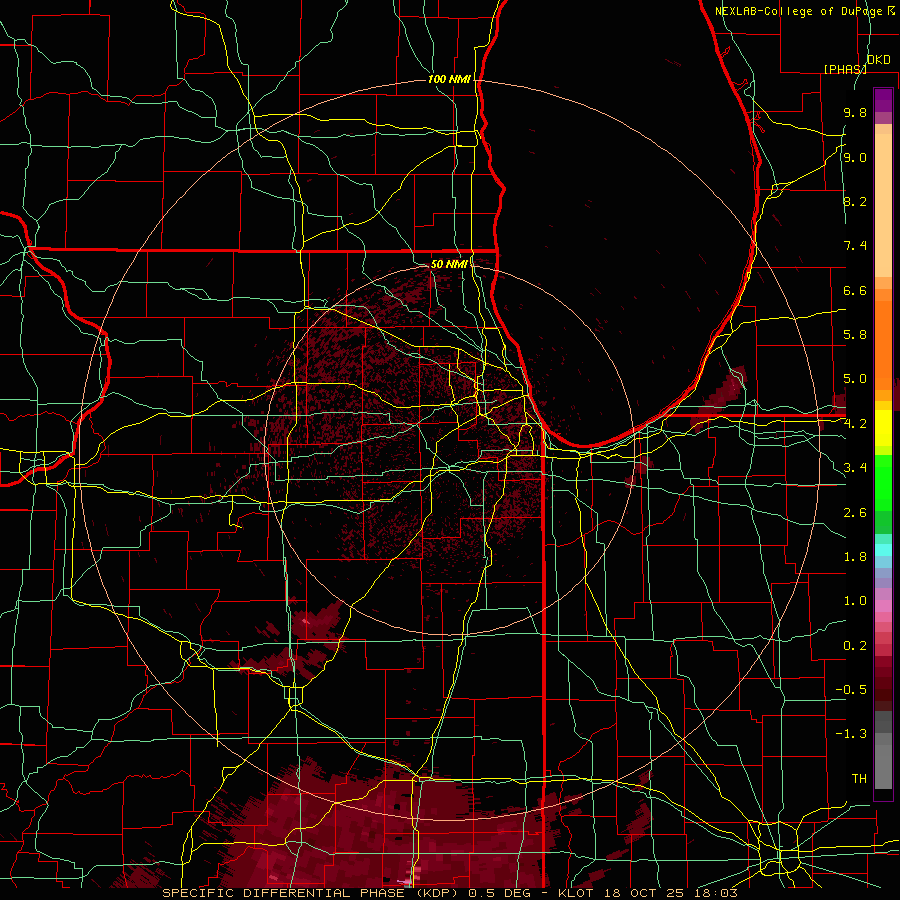This screenshot has width=900, height=900.
Task: Click the 3.4 scale value
Action: pos(855,468)
